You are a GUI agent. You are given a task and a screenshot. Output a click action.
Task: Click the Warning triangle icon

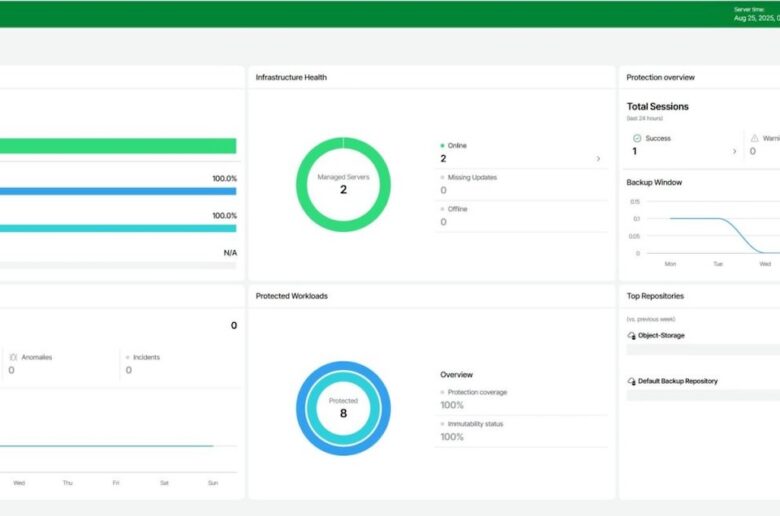pos(755,138)
